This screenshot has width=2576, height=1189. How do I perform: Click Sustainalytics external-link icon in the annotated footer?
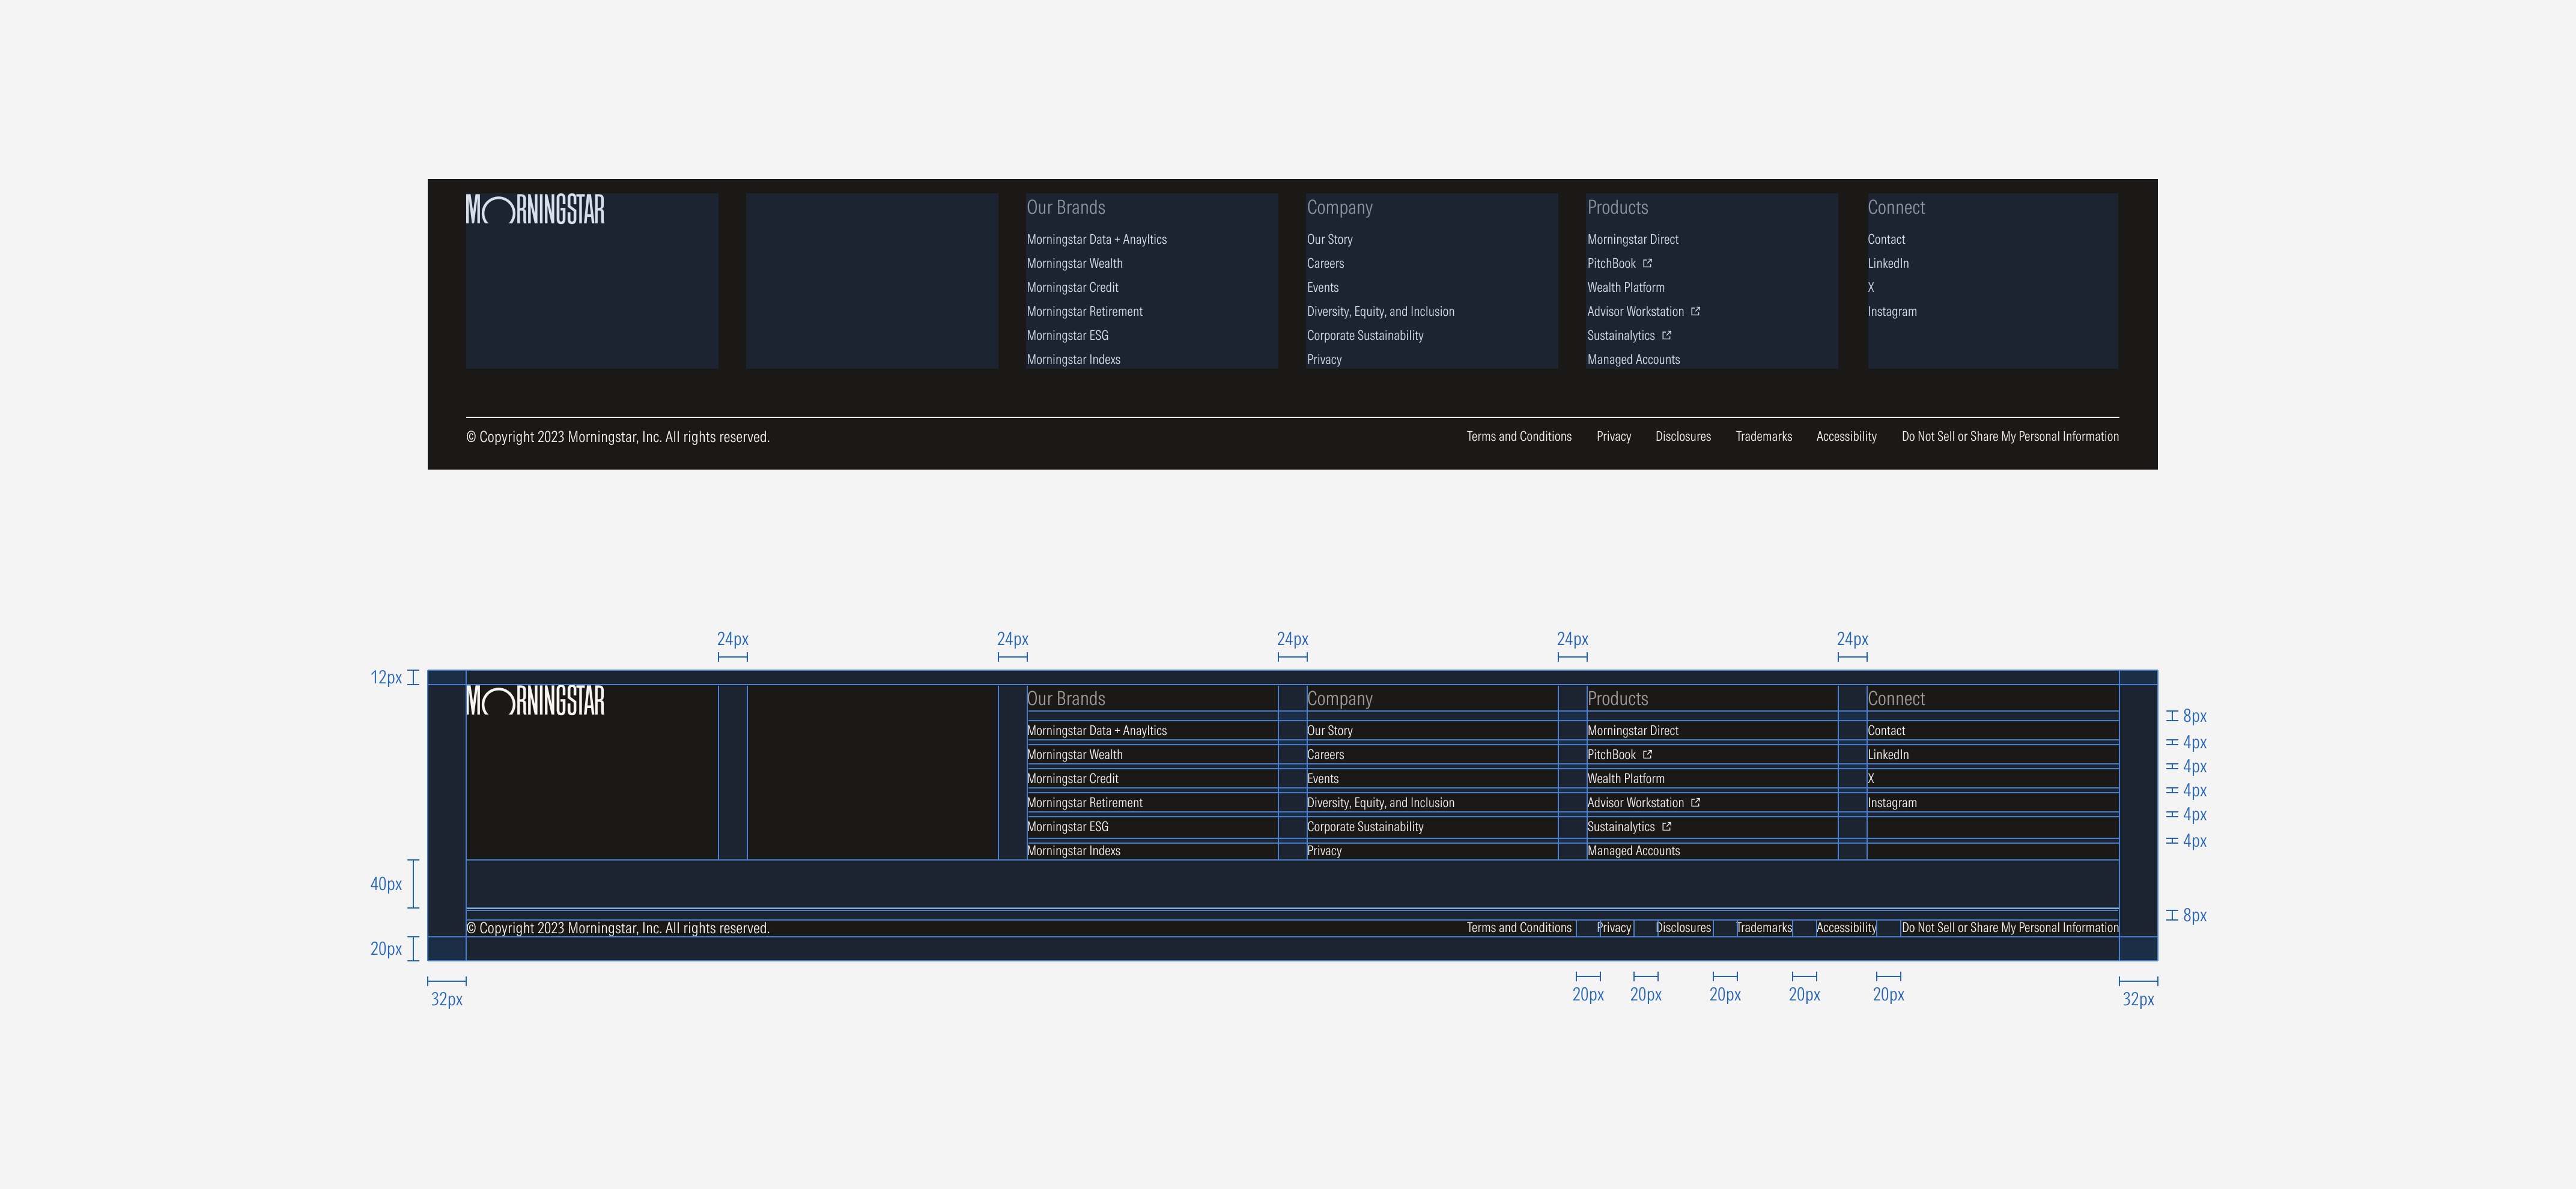point(1667,827)
